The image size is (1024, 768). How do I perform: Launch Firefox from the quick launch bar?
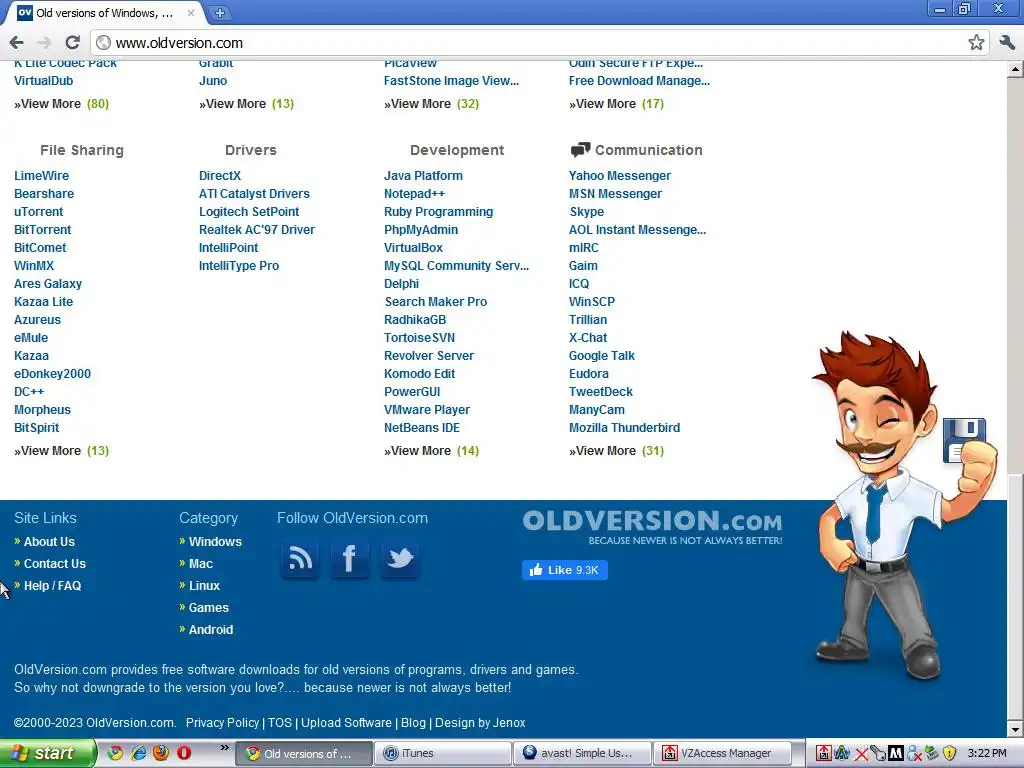[x=161, y=753]
